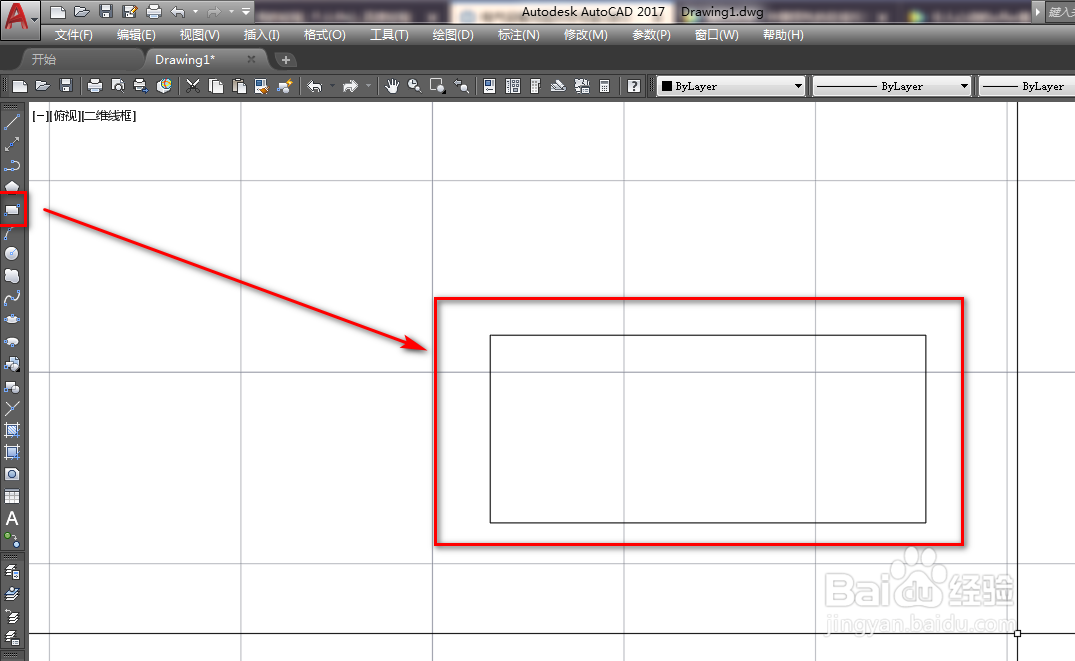Open the 修改(M) menu
The height and width of the screenshot is (661, 1075).
point(585,35)
